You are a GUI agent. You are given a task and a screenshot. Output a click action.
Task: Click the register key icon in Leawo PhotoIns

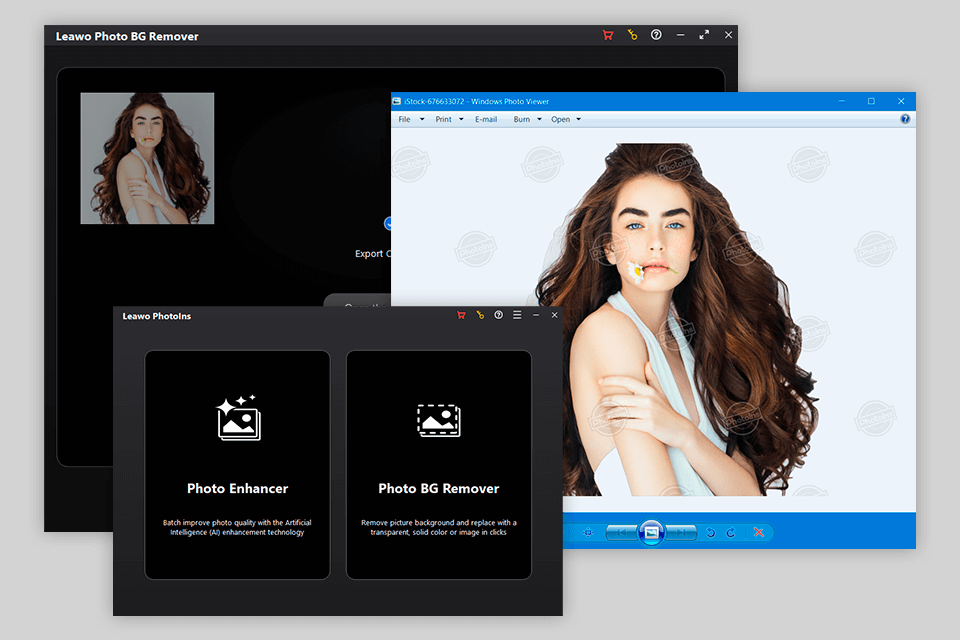coord(480,314)
